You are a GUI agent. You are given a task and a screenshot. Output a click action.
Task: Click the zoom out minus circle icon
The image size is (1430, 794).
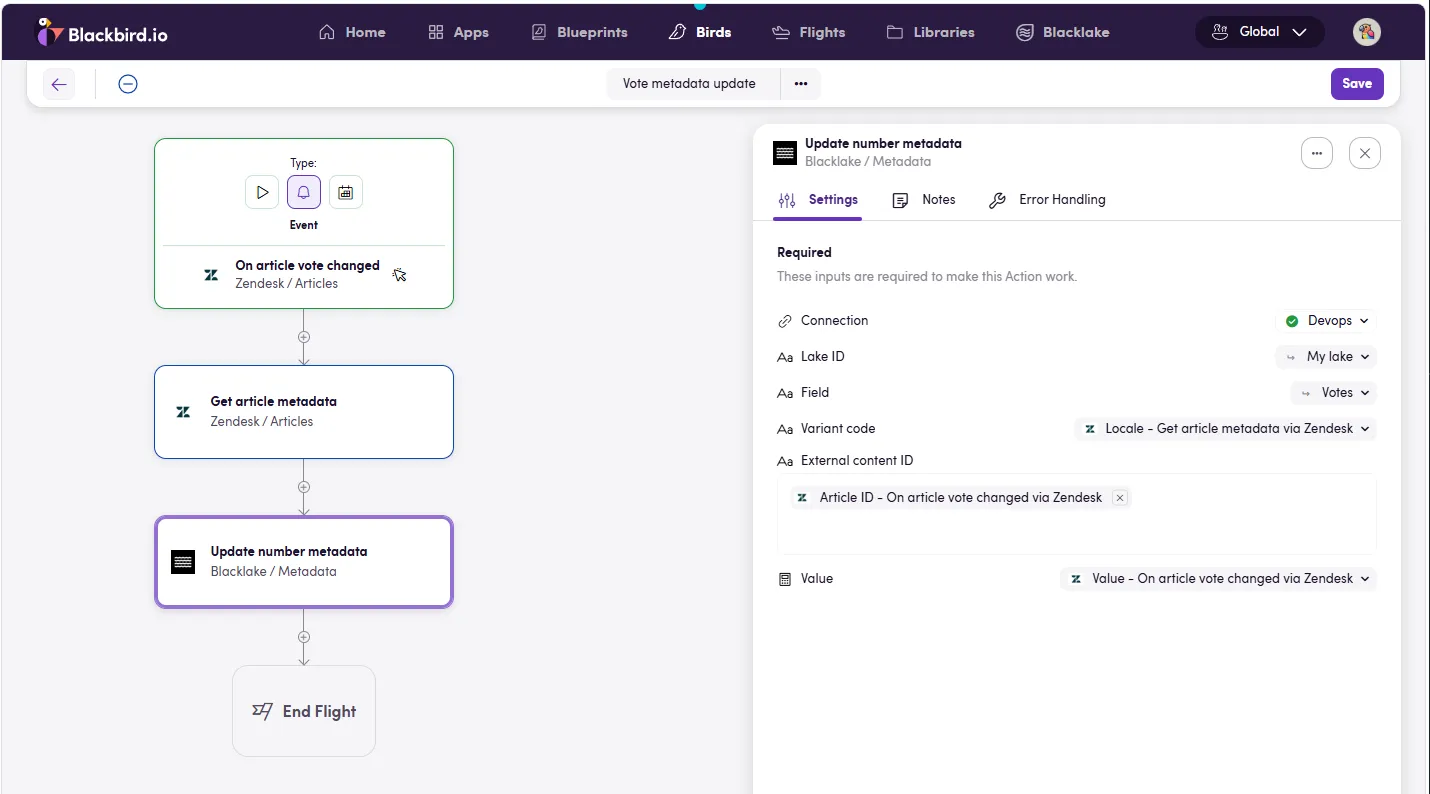pyautogui.click(x=128, y=84)
